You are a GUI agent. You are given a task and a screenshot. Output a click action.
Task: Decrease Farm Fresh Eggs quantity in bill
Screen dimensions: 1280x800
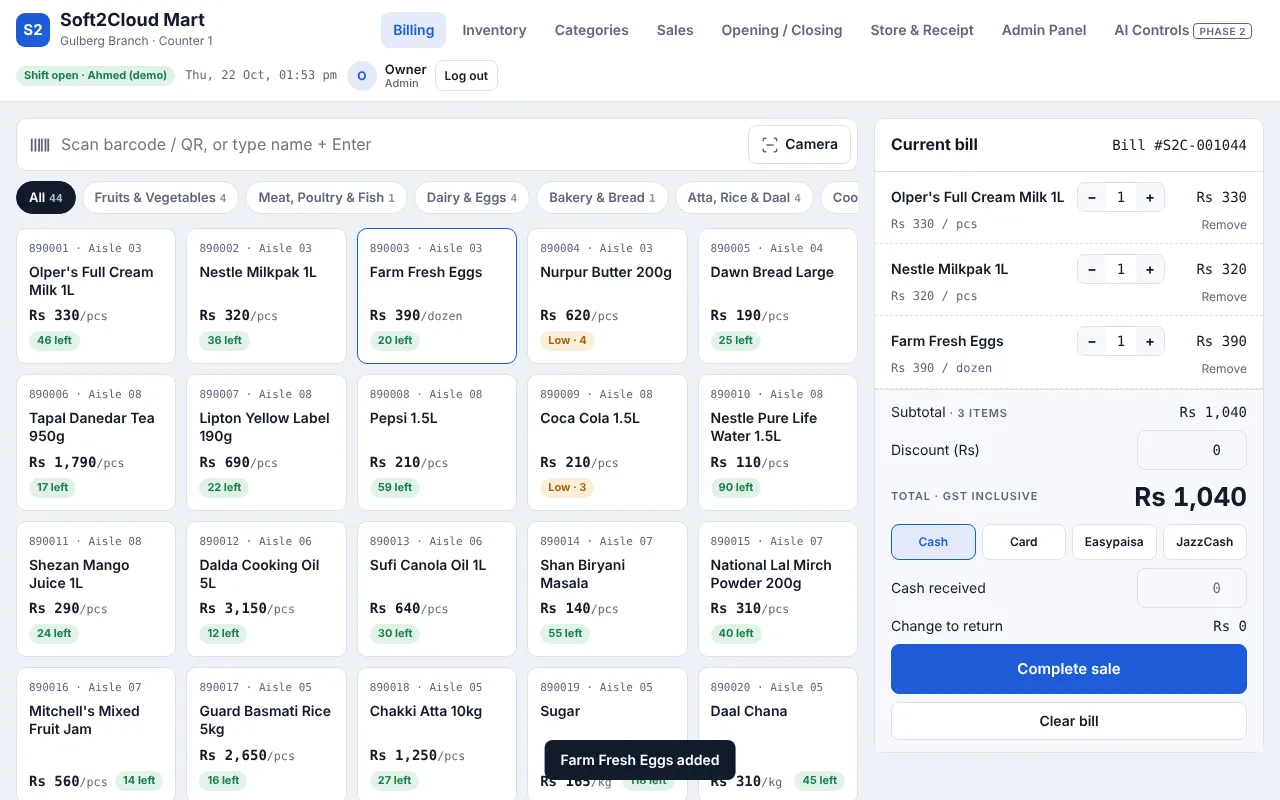(x=1092, y=342)
